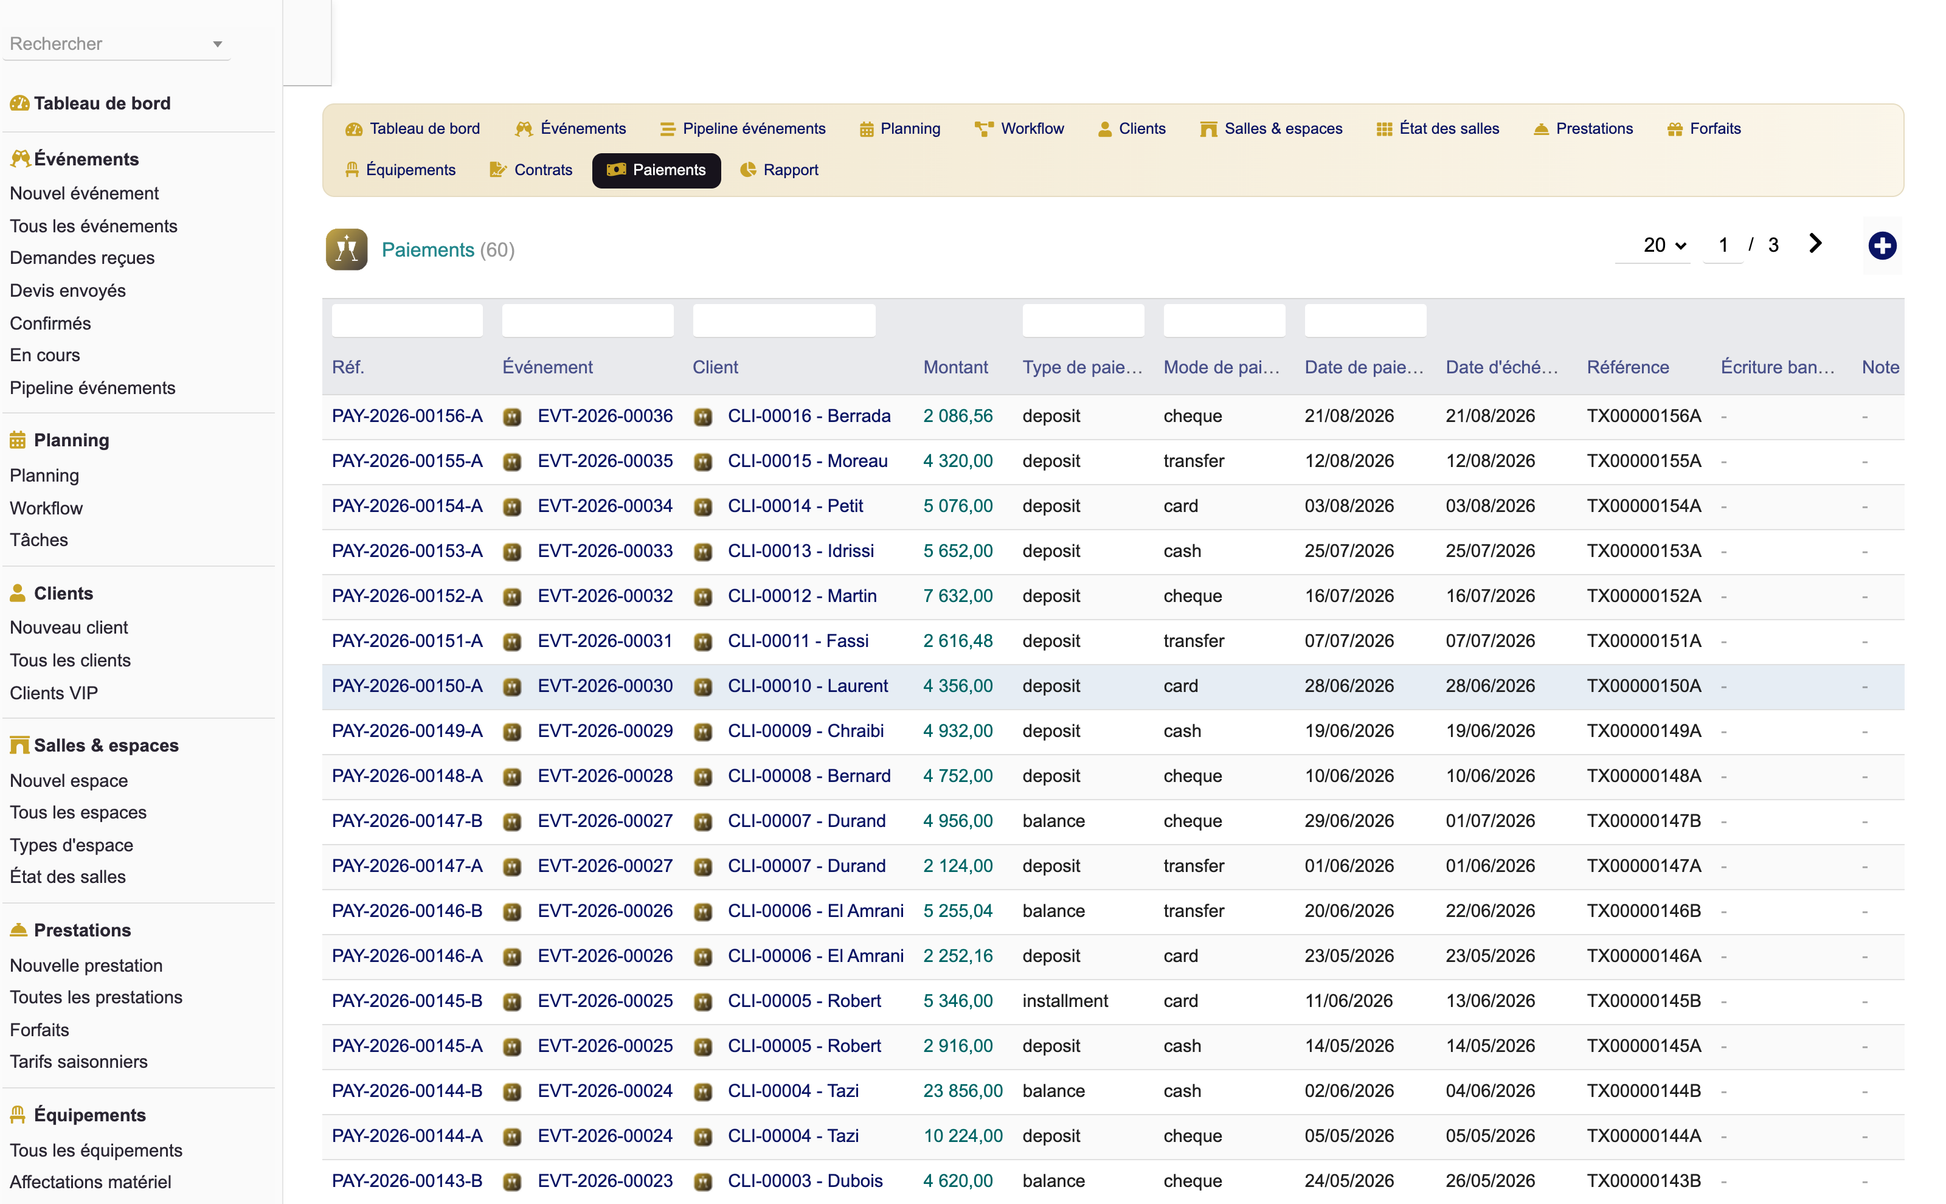Click client icon beside CLI-00003 - Dubois
The image size is (1946, 1204).
703,1182
